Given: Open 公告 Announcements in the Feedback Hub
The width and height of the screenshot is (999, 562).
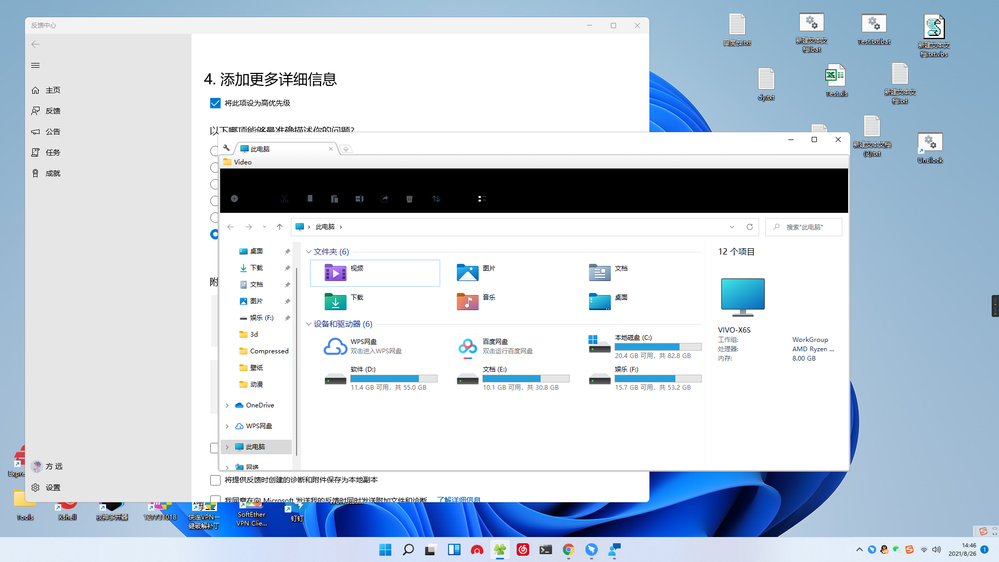Looking at the screenshot, I should 47,132.
